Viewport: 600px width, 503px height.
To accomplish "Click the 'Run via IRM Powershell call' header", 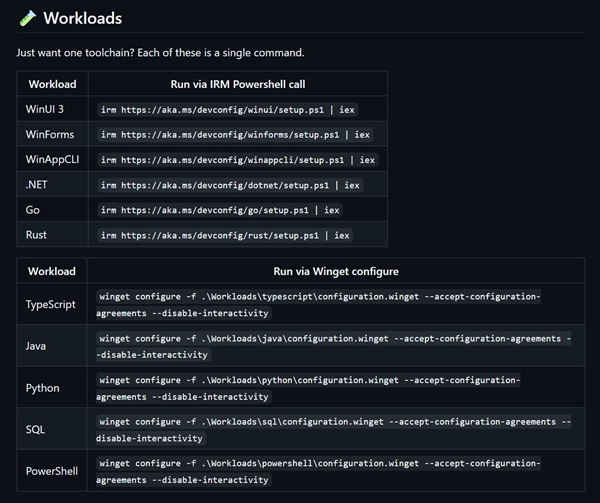I will 238,84.
